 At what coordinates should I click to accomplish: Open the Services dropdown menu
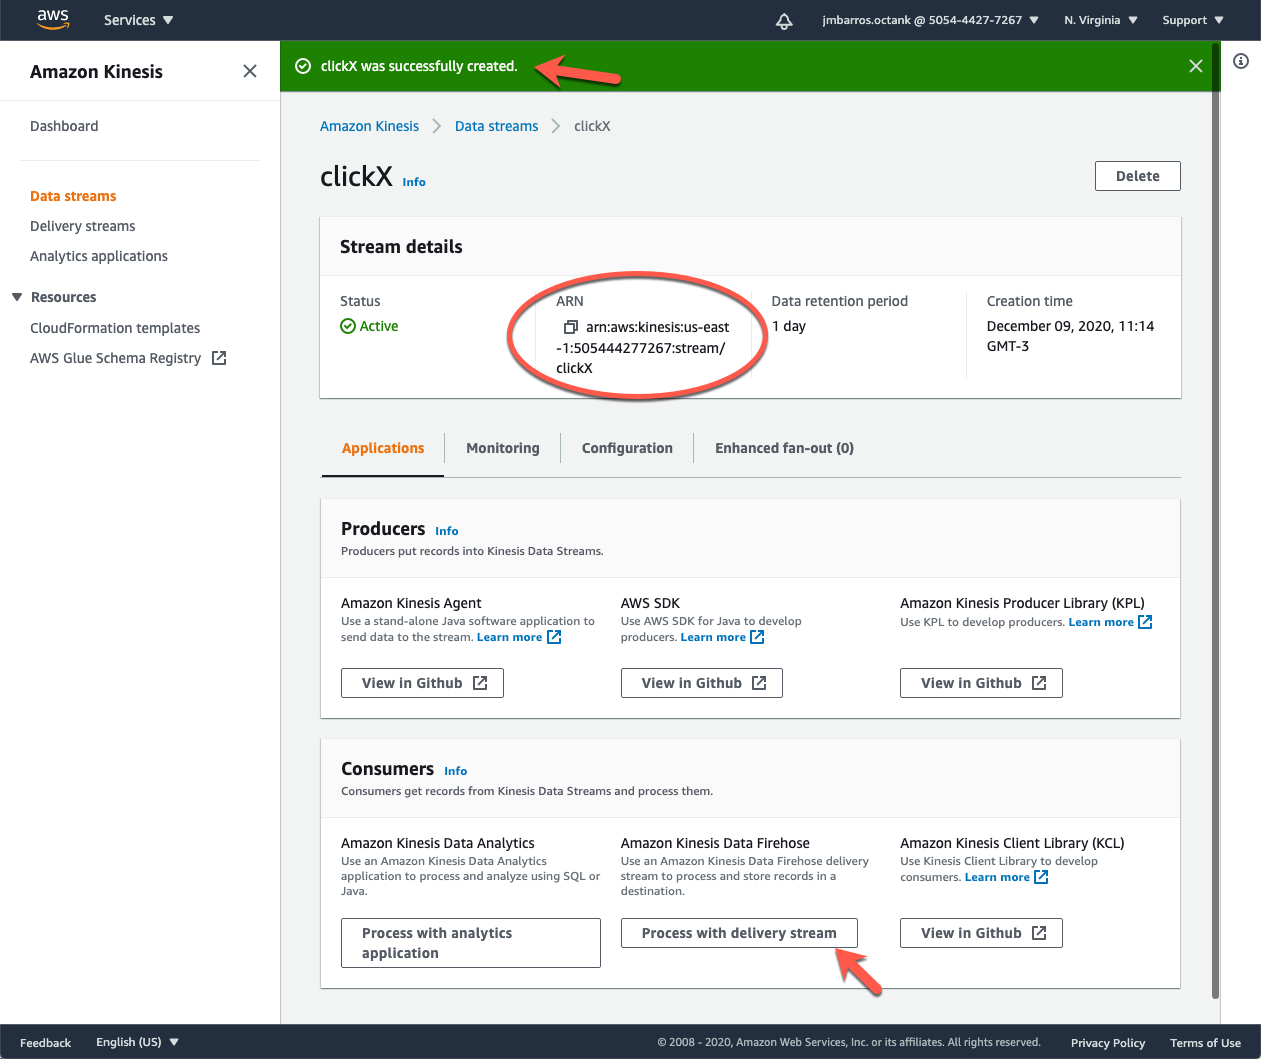pyautogui.click(x=138, y=20)
